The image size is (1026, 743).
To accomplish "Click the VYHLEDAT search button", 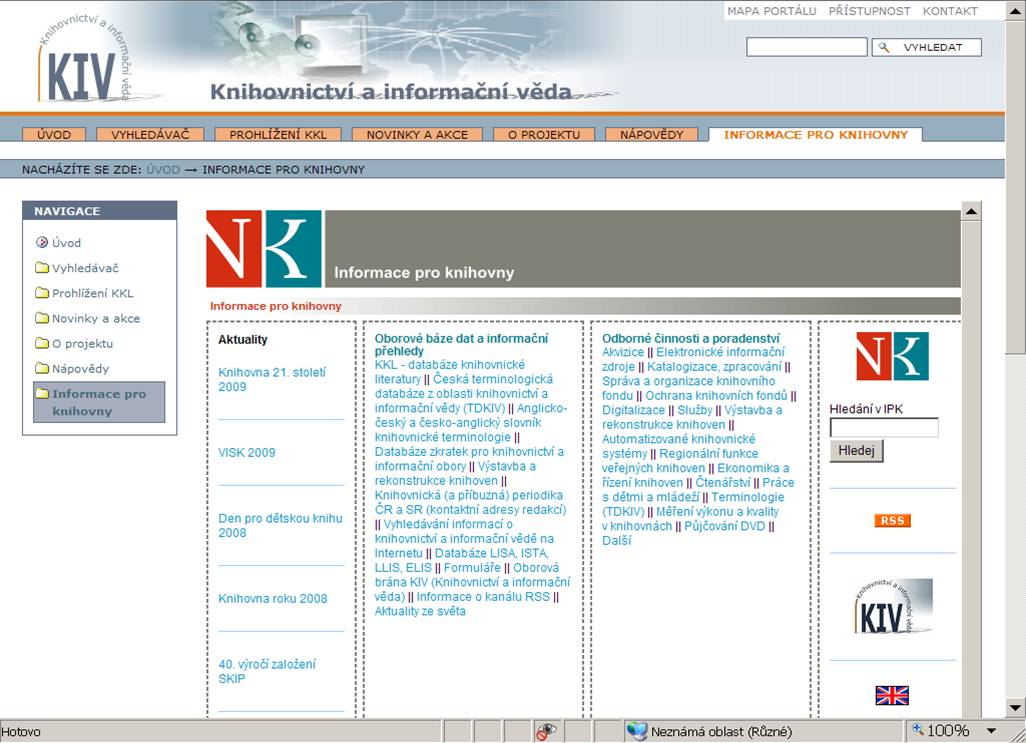I will tap(927, 47).
